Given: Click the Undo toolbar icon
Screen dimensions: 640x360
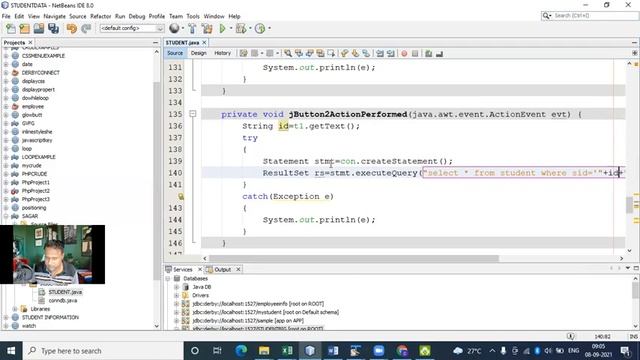Looking at the screenshot, I should coord(71,28).
